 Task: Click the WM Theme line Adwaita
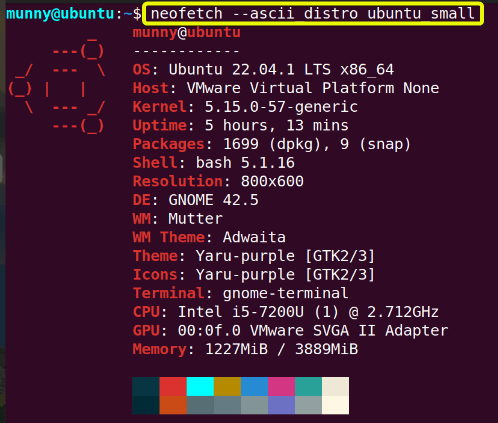coord(209,238)
